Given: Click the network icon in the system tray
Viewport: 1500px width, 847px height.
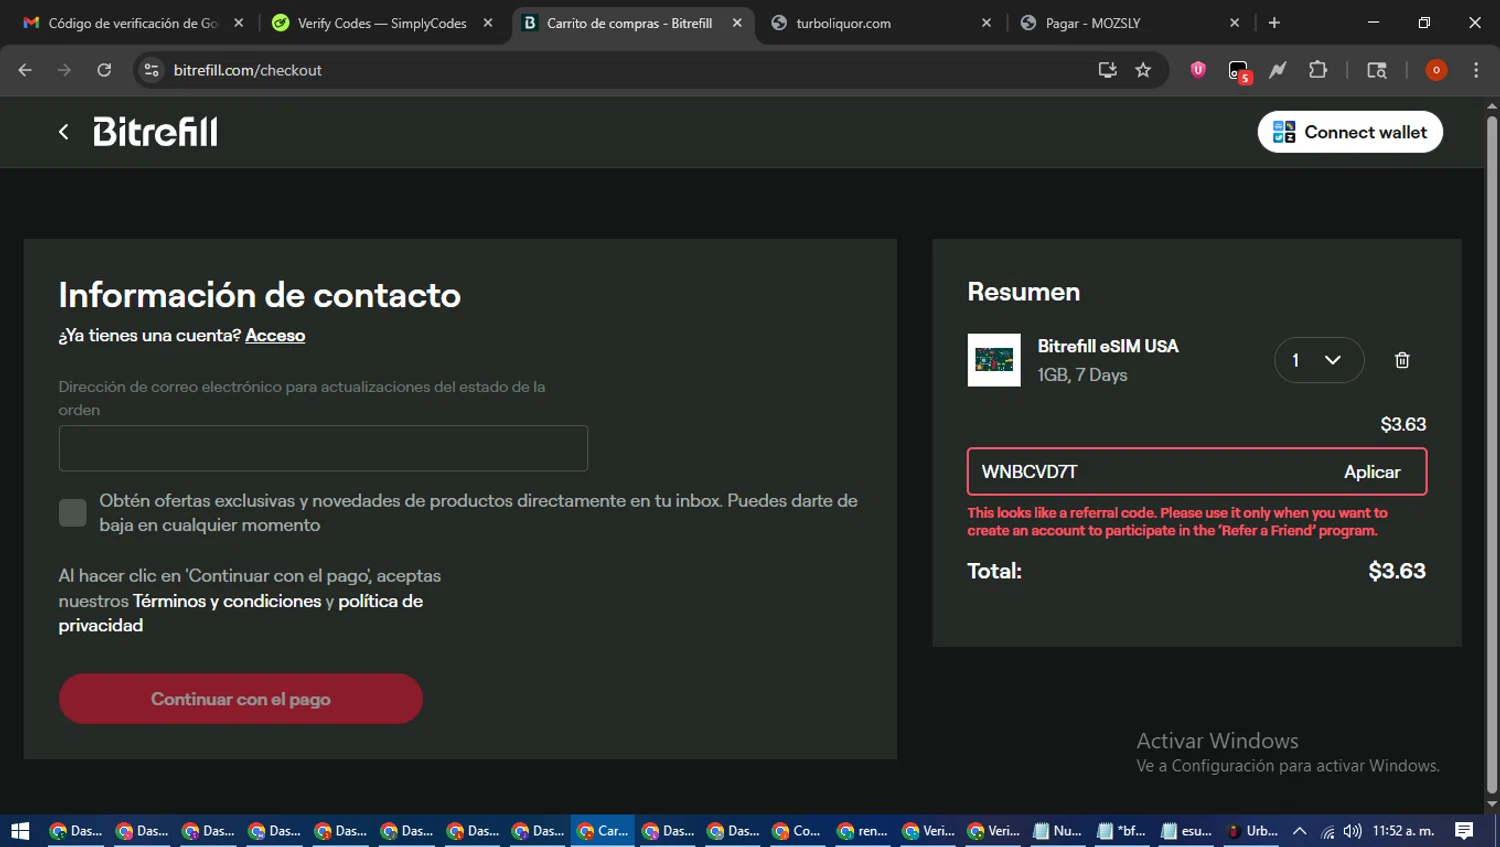Looking at the screenshot, I should coord(1327,831).
